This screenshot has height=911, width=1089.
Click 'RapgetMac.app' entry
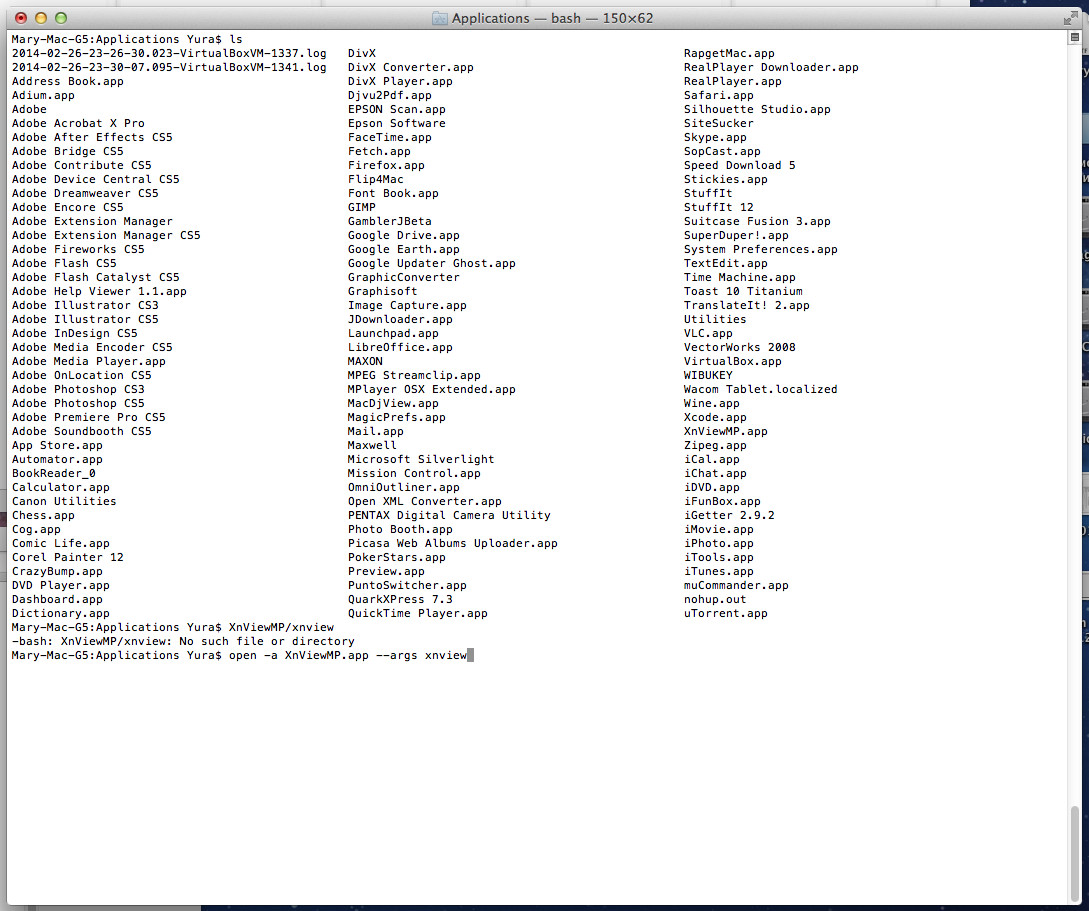point(729,53)
